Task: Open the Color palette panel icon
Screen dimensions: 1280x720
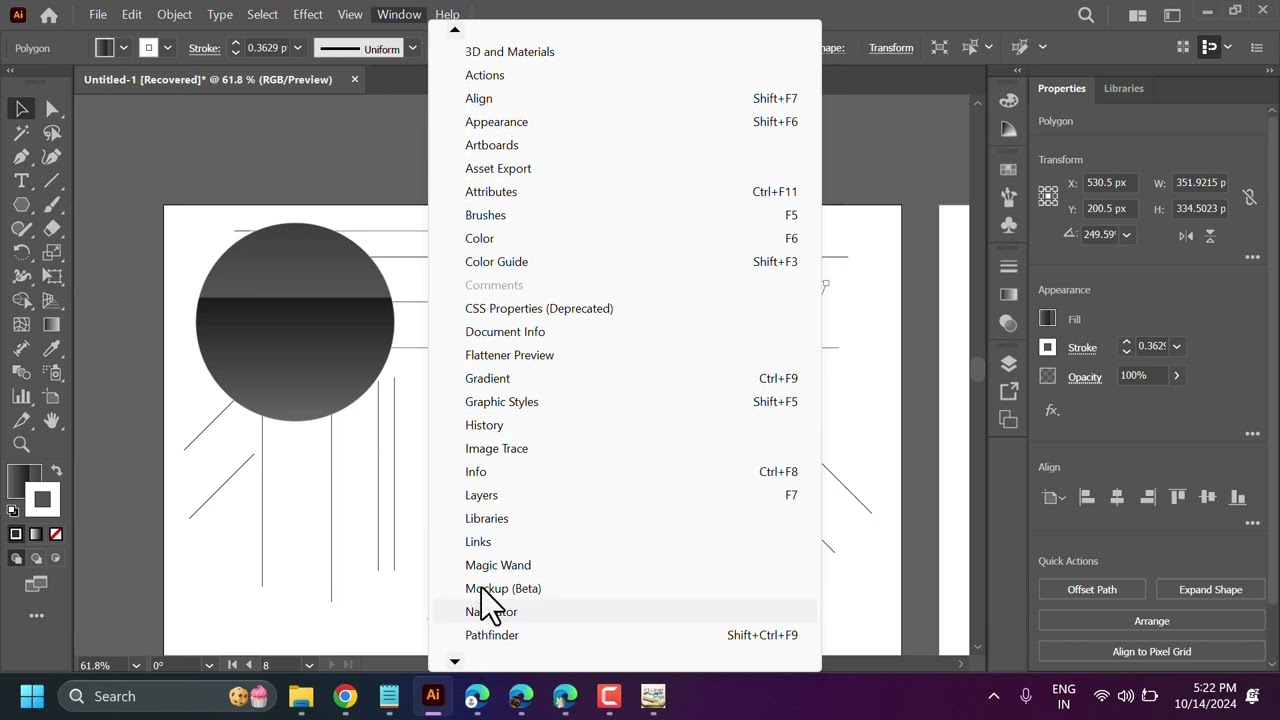Action: [x=1008, y=101]
